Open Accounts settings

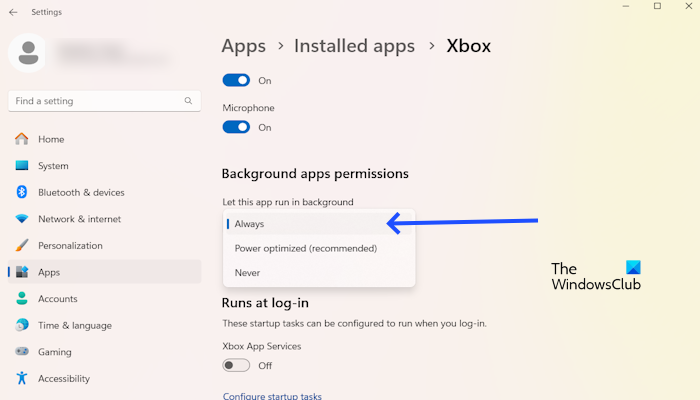104,298
